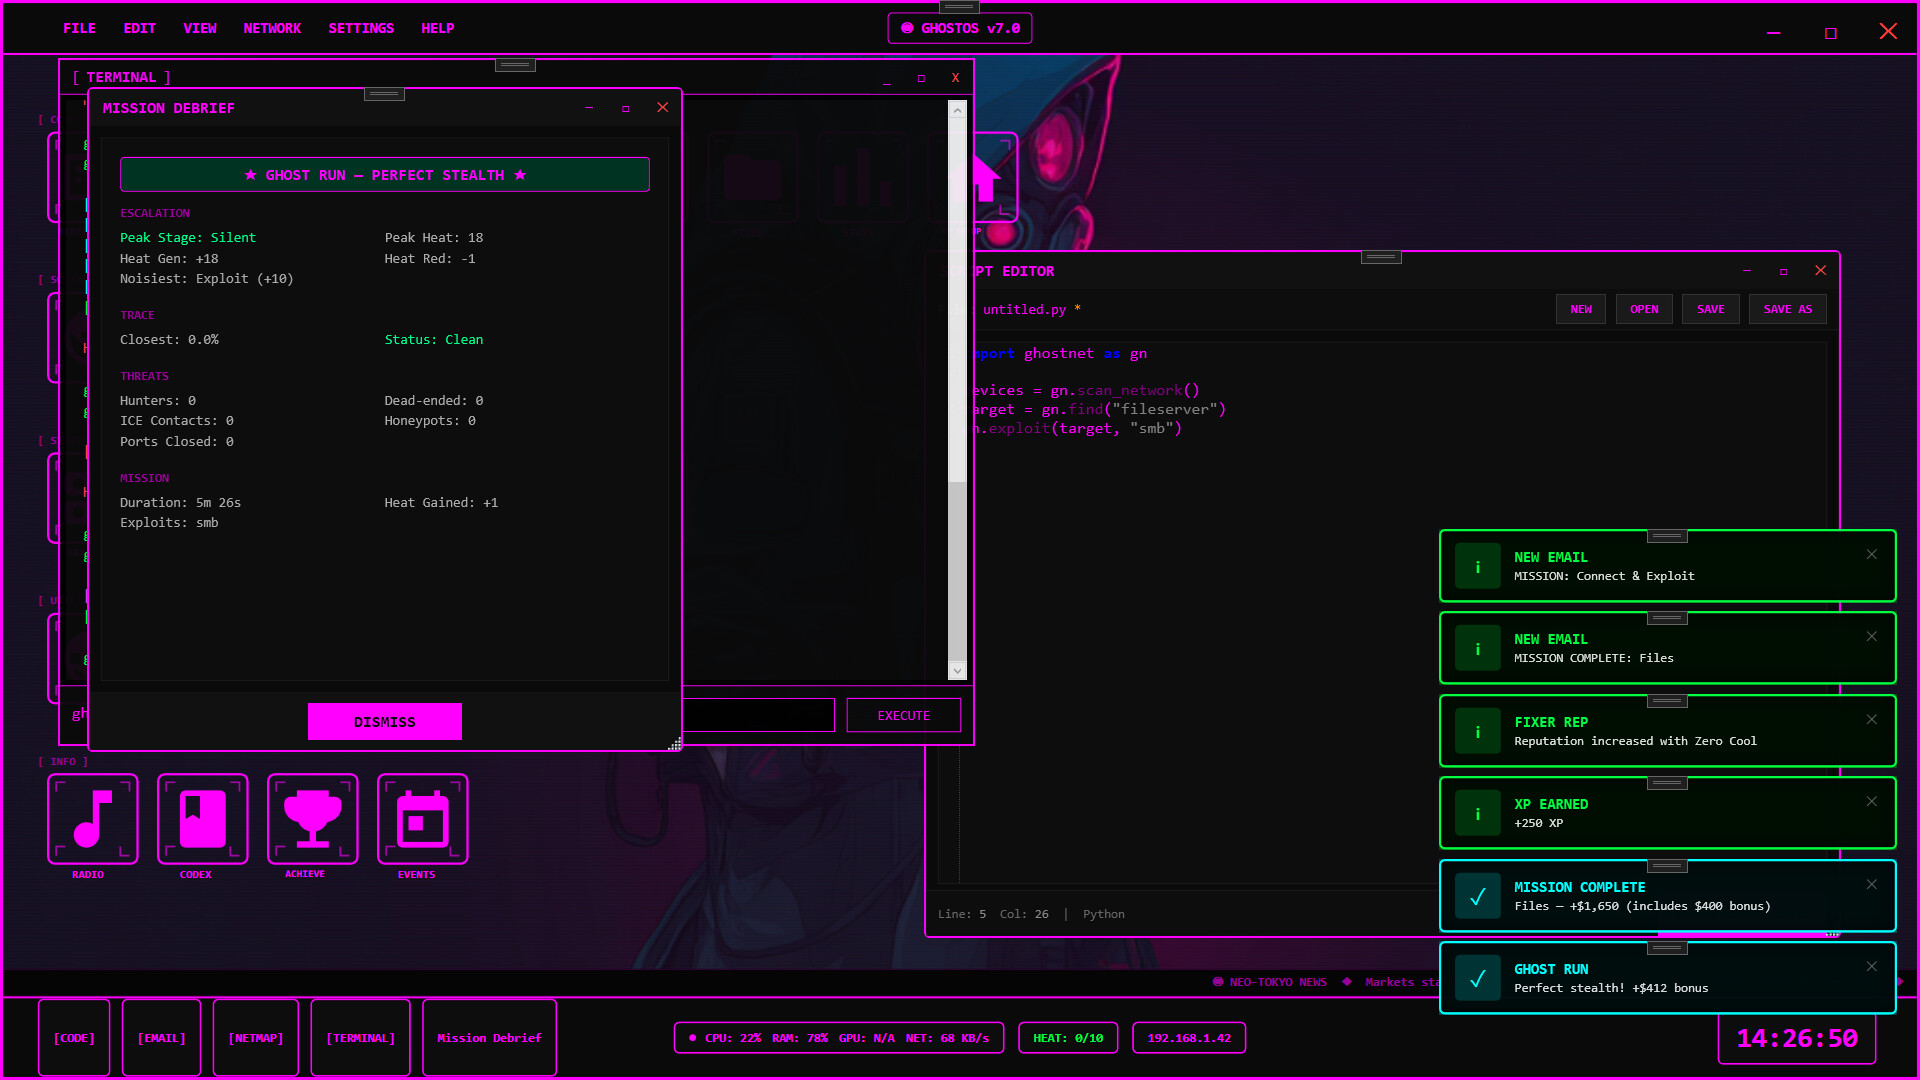This screenshot has width=1920, height=1080.
Task: Close the Mission Debrief dialog
Action: (662, 107)
